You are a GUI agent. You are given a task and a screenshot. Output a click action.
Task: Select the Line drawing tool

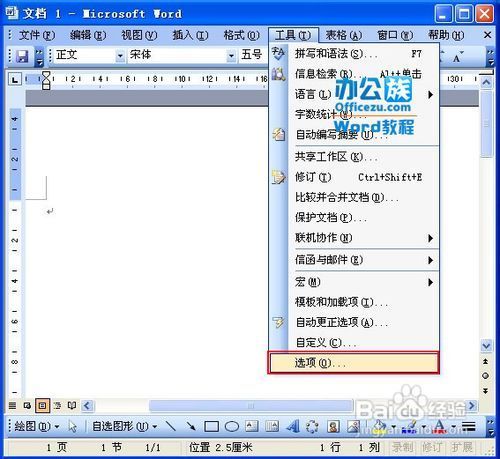pos(171,426)
